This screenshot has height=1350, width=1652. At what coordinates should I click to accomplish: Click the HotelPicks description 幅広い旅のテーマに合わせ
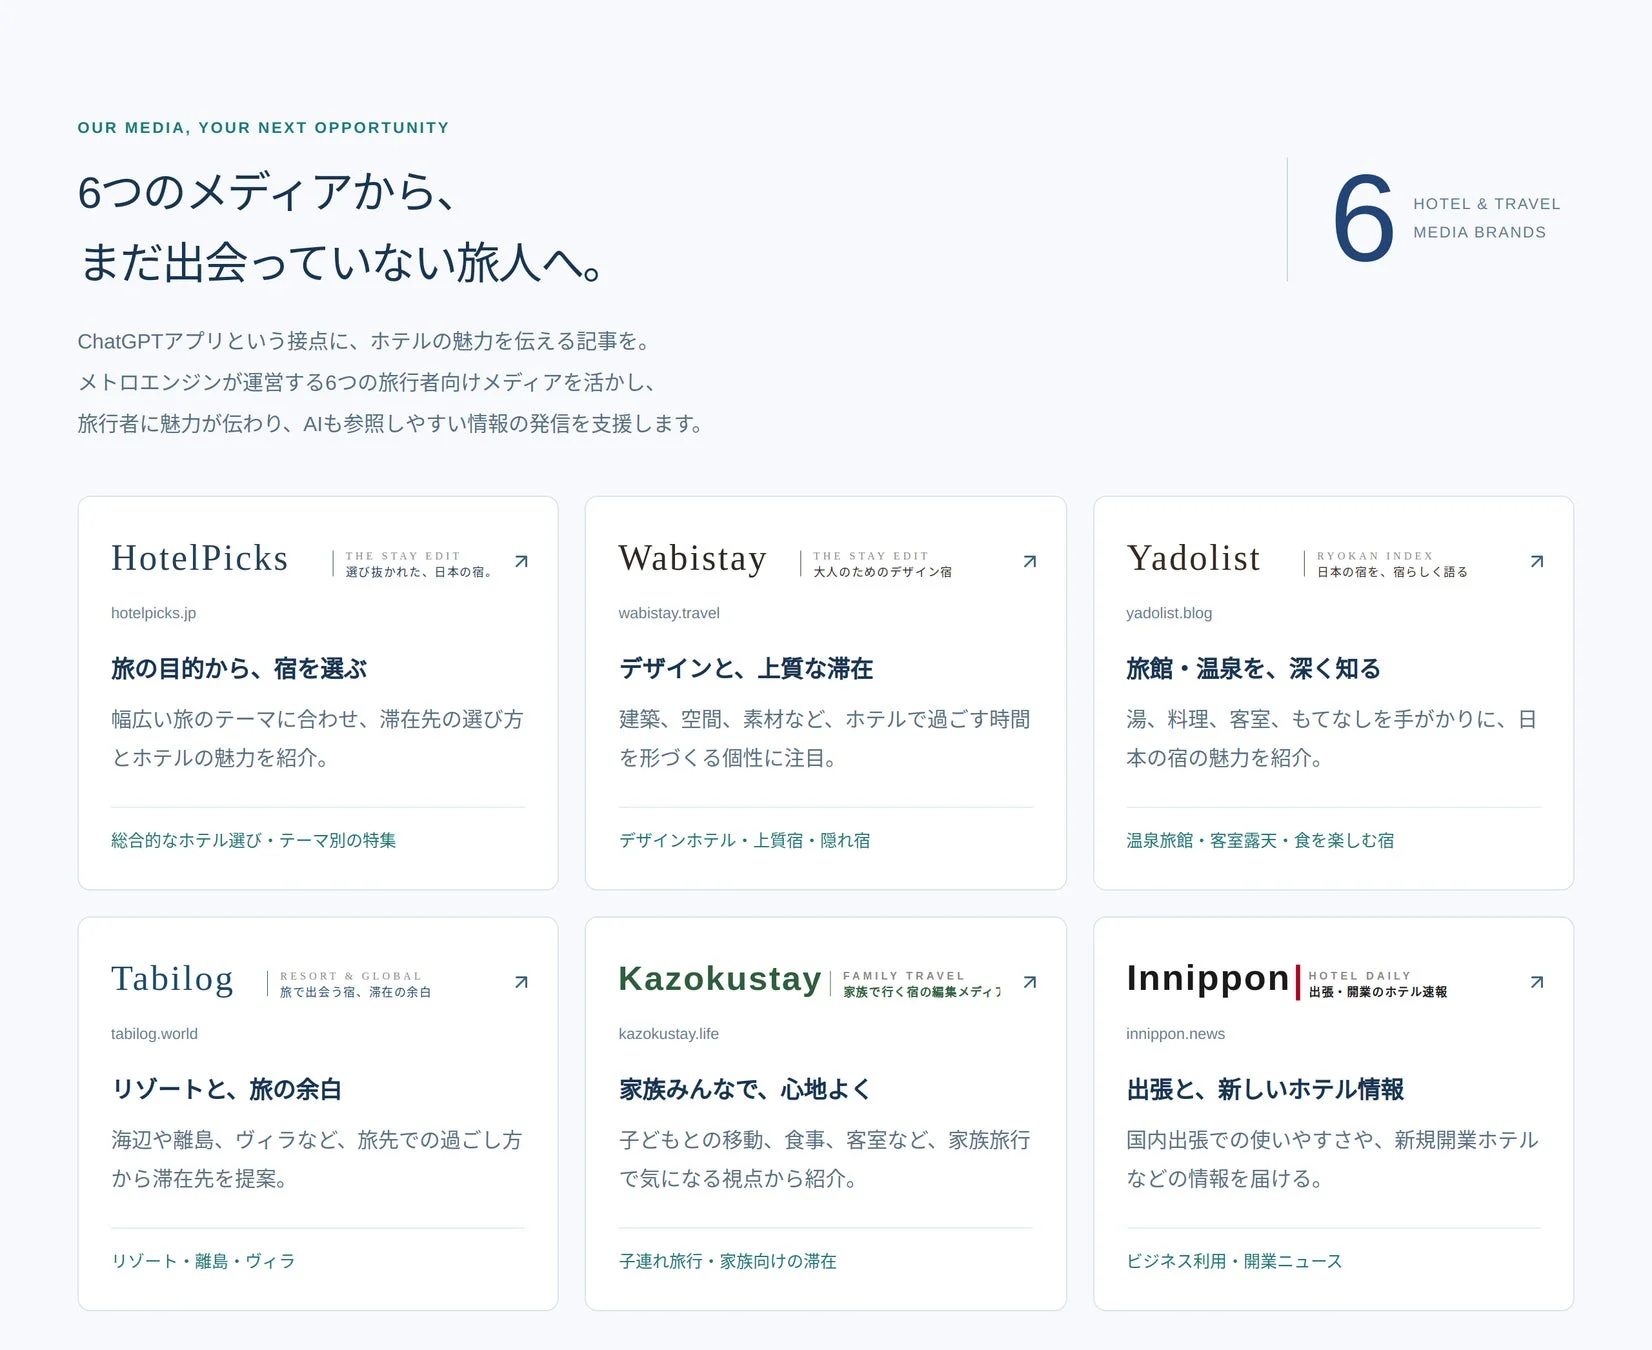[x=318, y=739]
